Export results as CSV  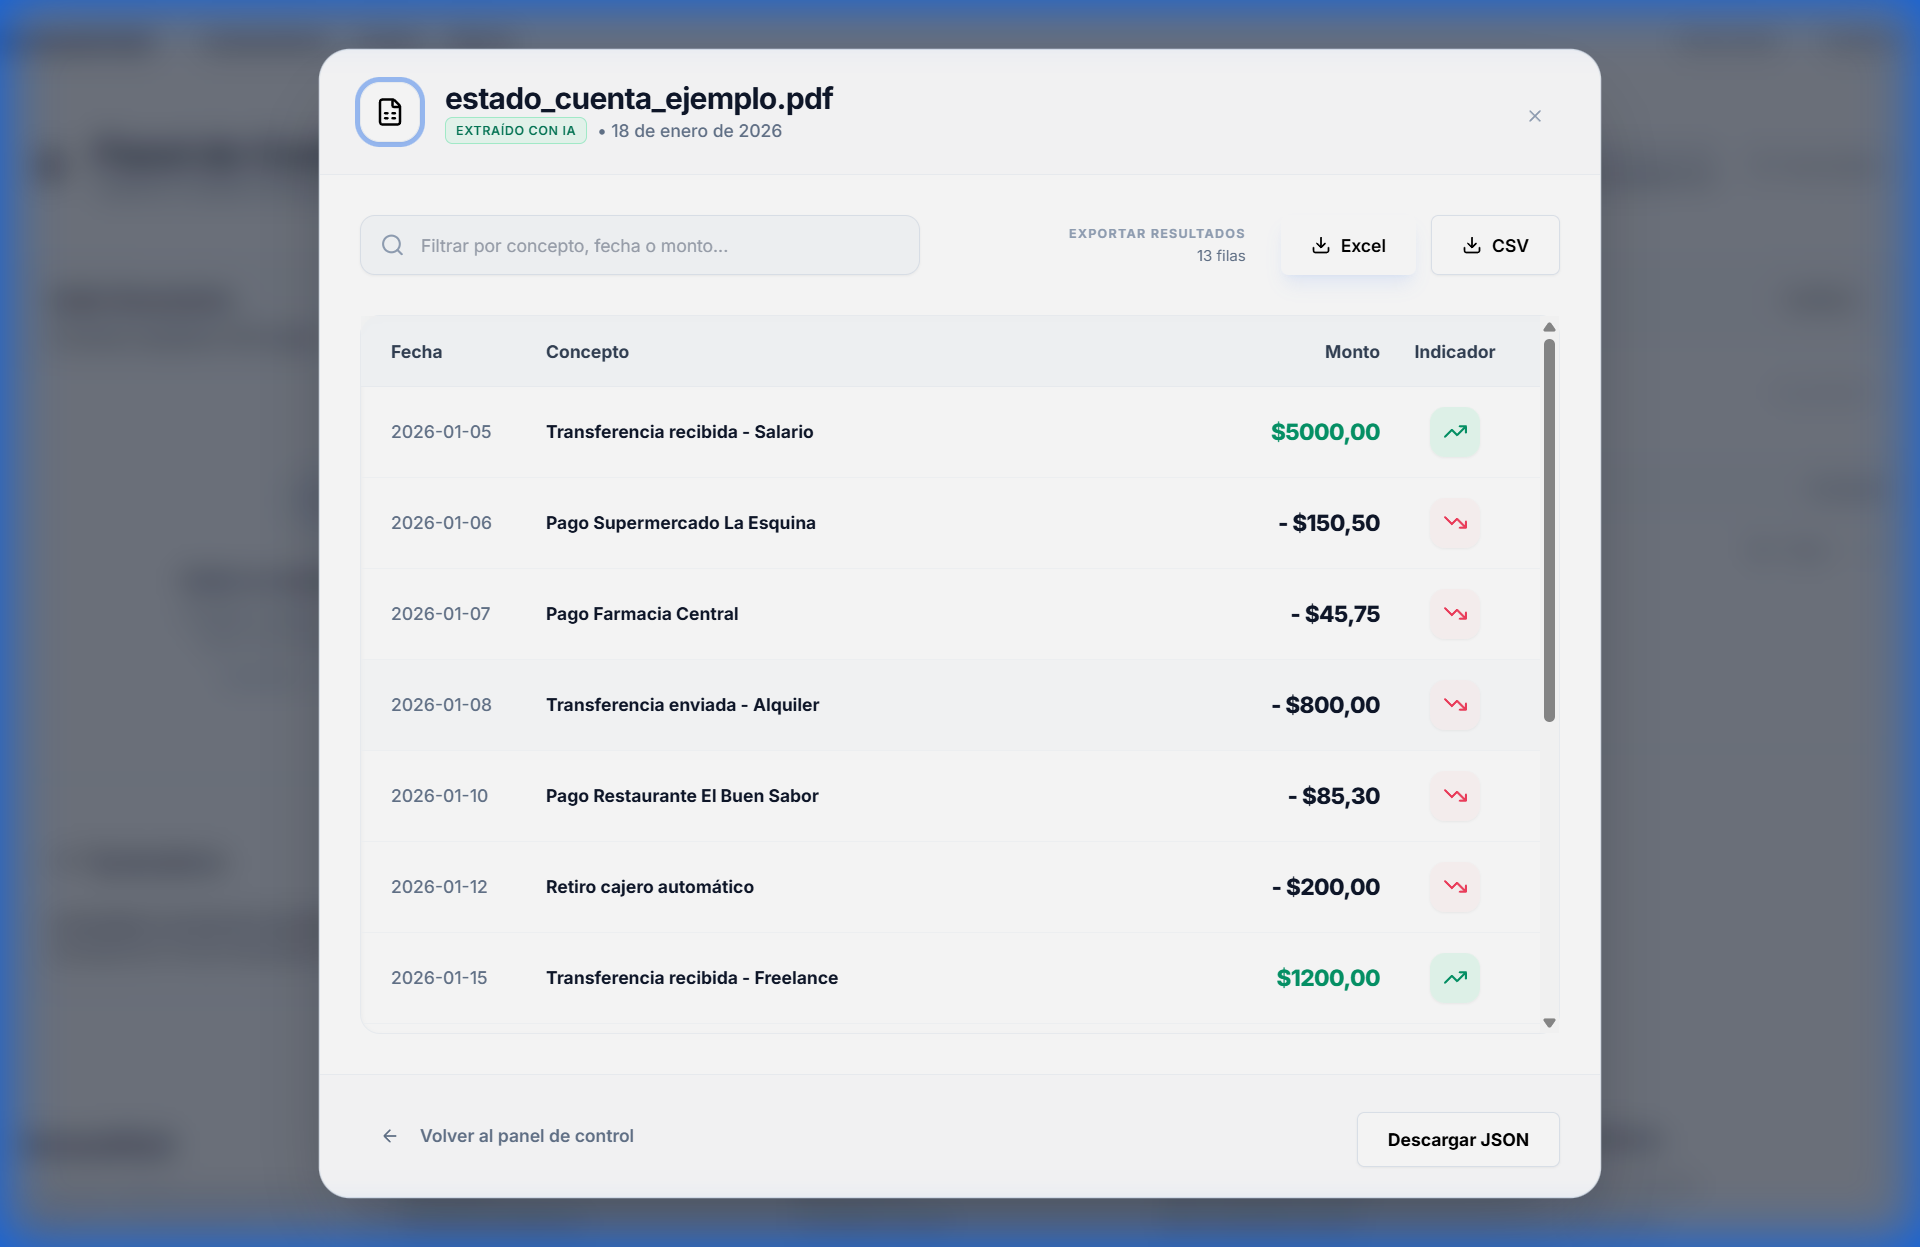pos(1495,245)
